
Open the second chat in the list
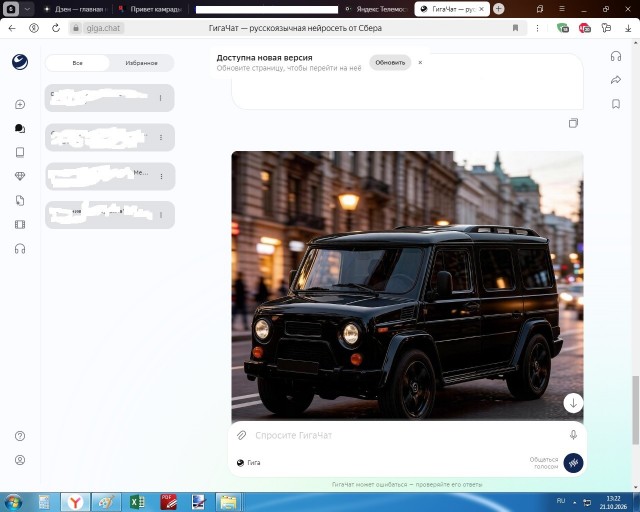(x=109, y=138)
